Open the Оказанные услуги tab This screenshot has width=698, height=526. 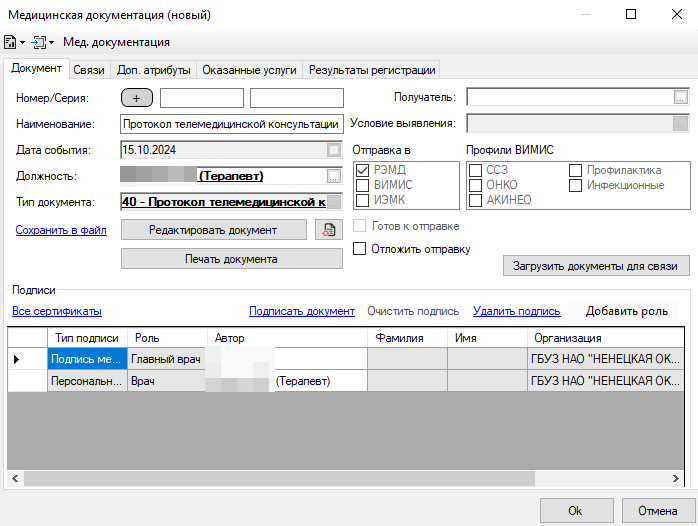(x=249, y=70)
